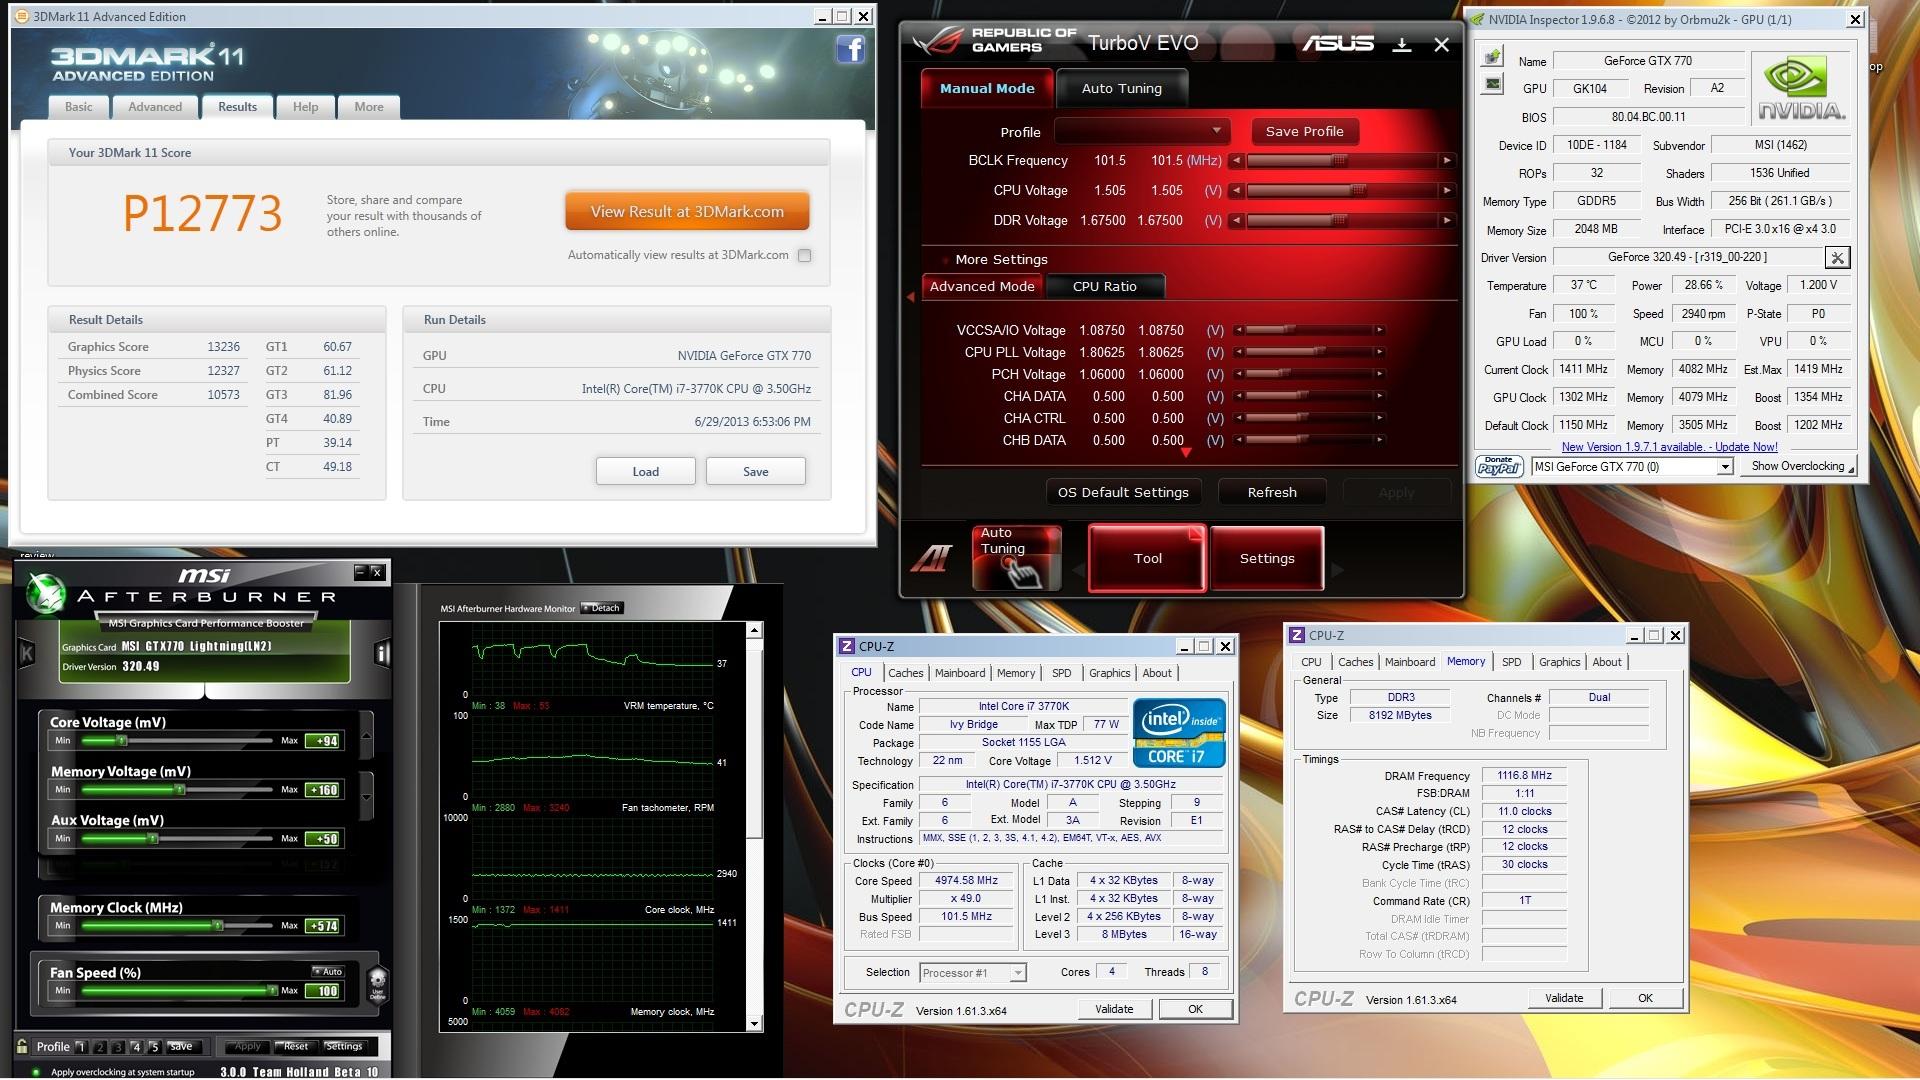Screen dimensions: 1920x1080
Task: Click BCLK Frequency decrease arrow in TurboV
Action: tap(1237, 160)
